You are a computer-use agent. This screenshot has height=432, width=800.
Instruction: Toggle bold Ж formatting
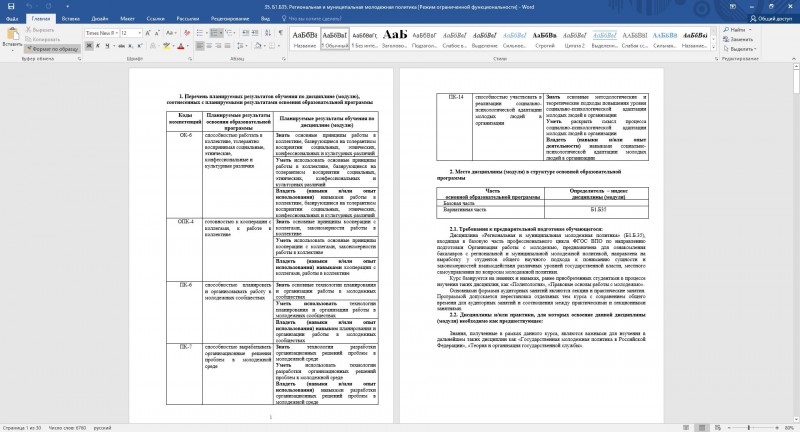click(x=89, y=46)
